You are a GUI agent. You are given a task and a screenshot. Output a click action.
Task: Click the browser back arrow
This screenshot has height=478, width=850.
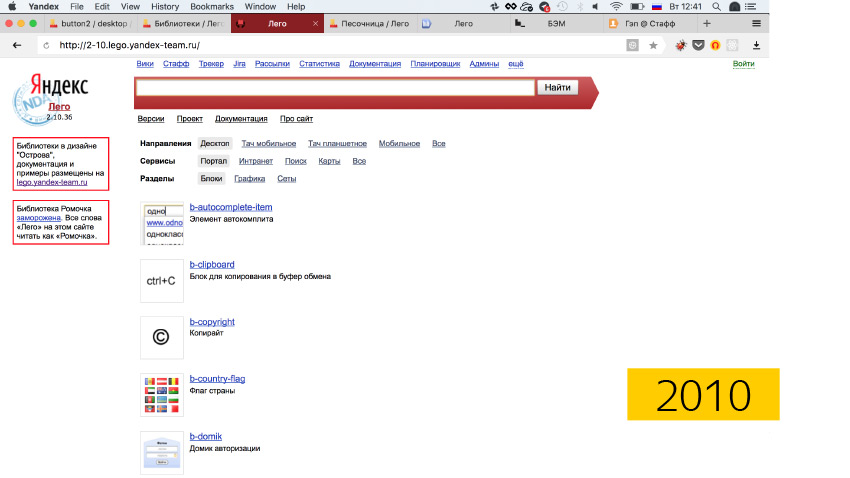click(17, 46)
